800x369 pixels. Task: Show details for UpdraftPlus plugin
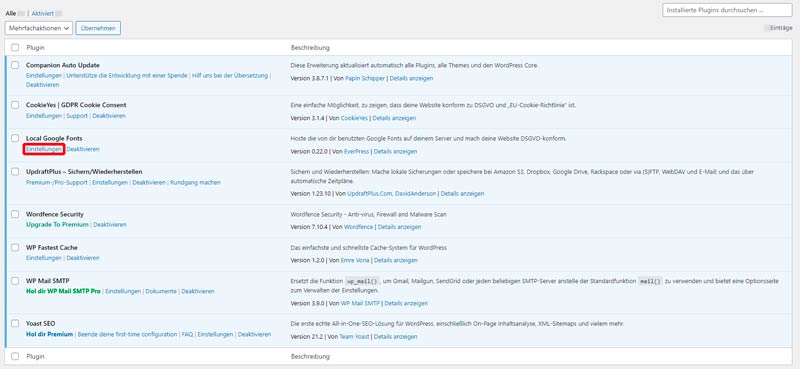point(462,194)
